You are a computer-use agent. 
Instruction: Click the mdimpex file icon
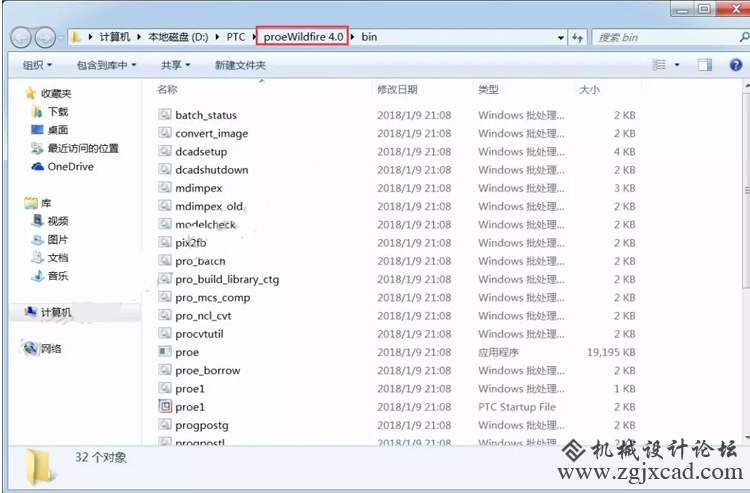tap(165, 187)
